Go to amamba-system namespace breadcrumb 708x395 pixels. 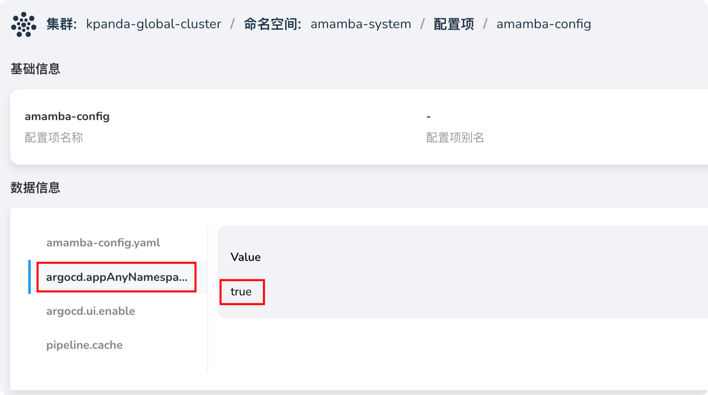pos(361,24)
